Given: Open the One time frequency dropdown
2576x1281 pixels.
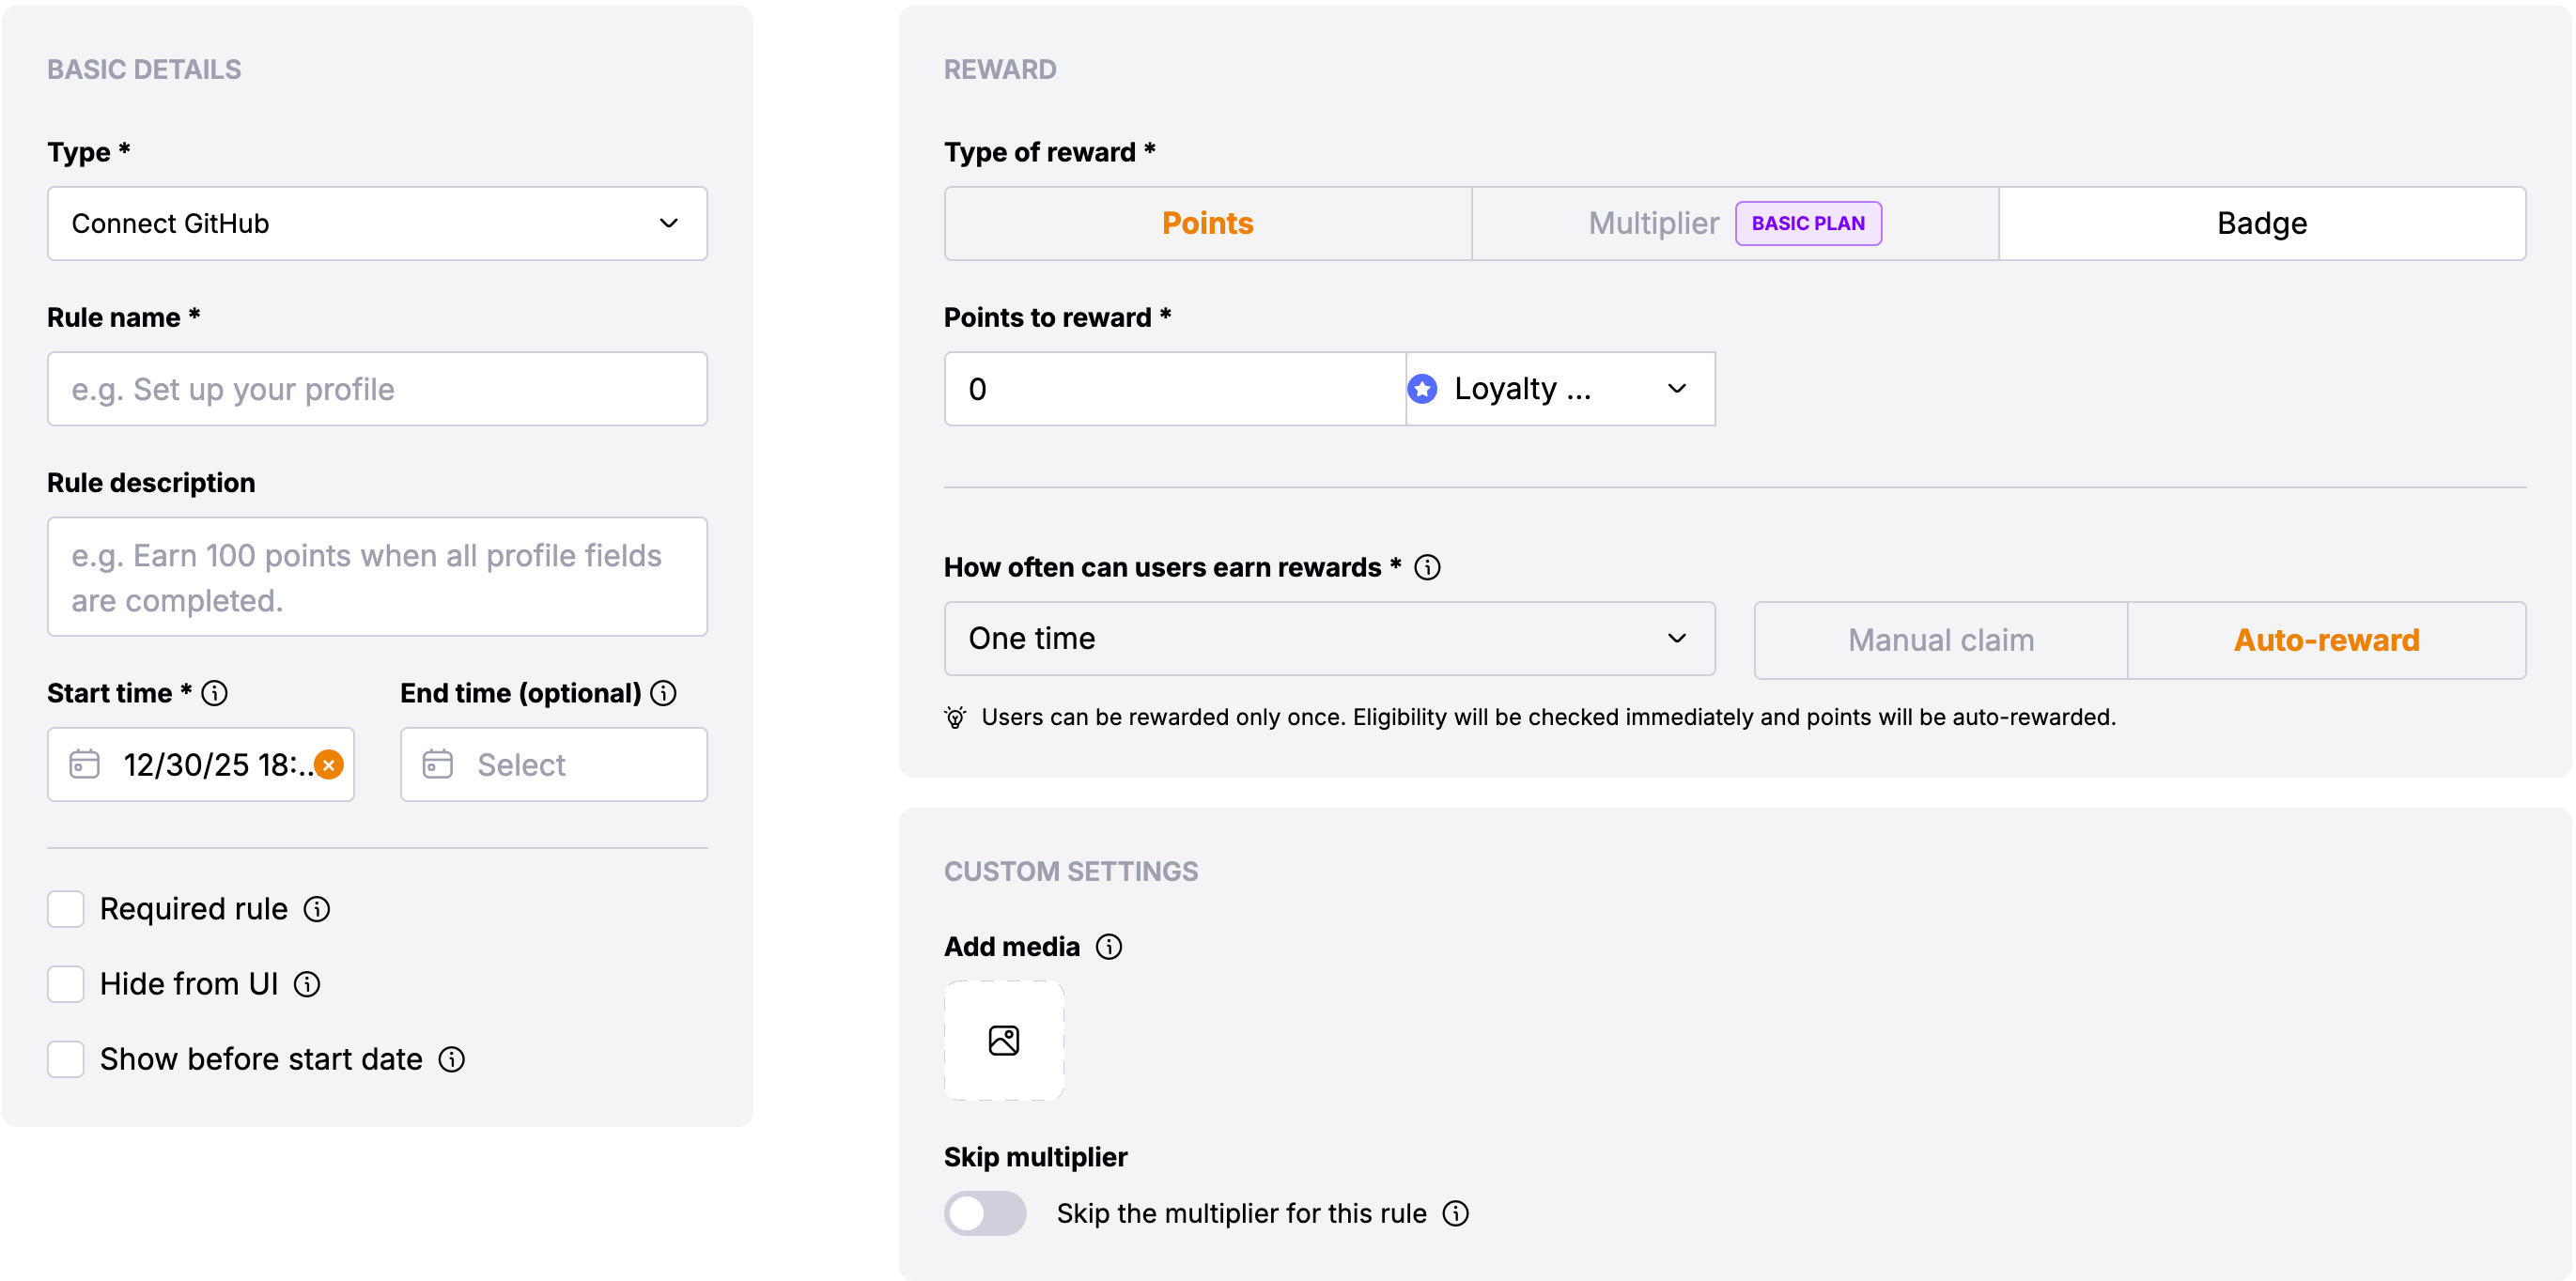Looking at the screenshot, I should tap(1329, 638).
